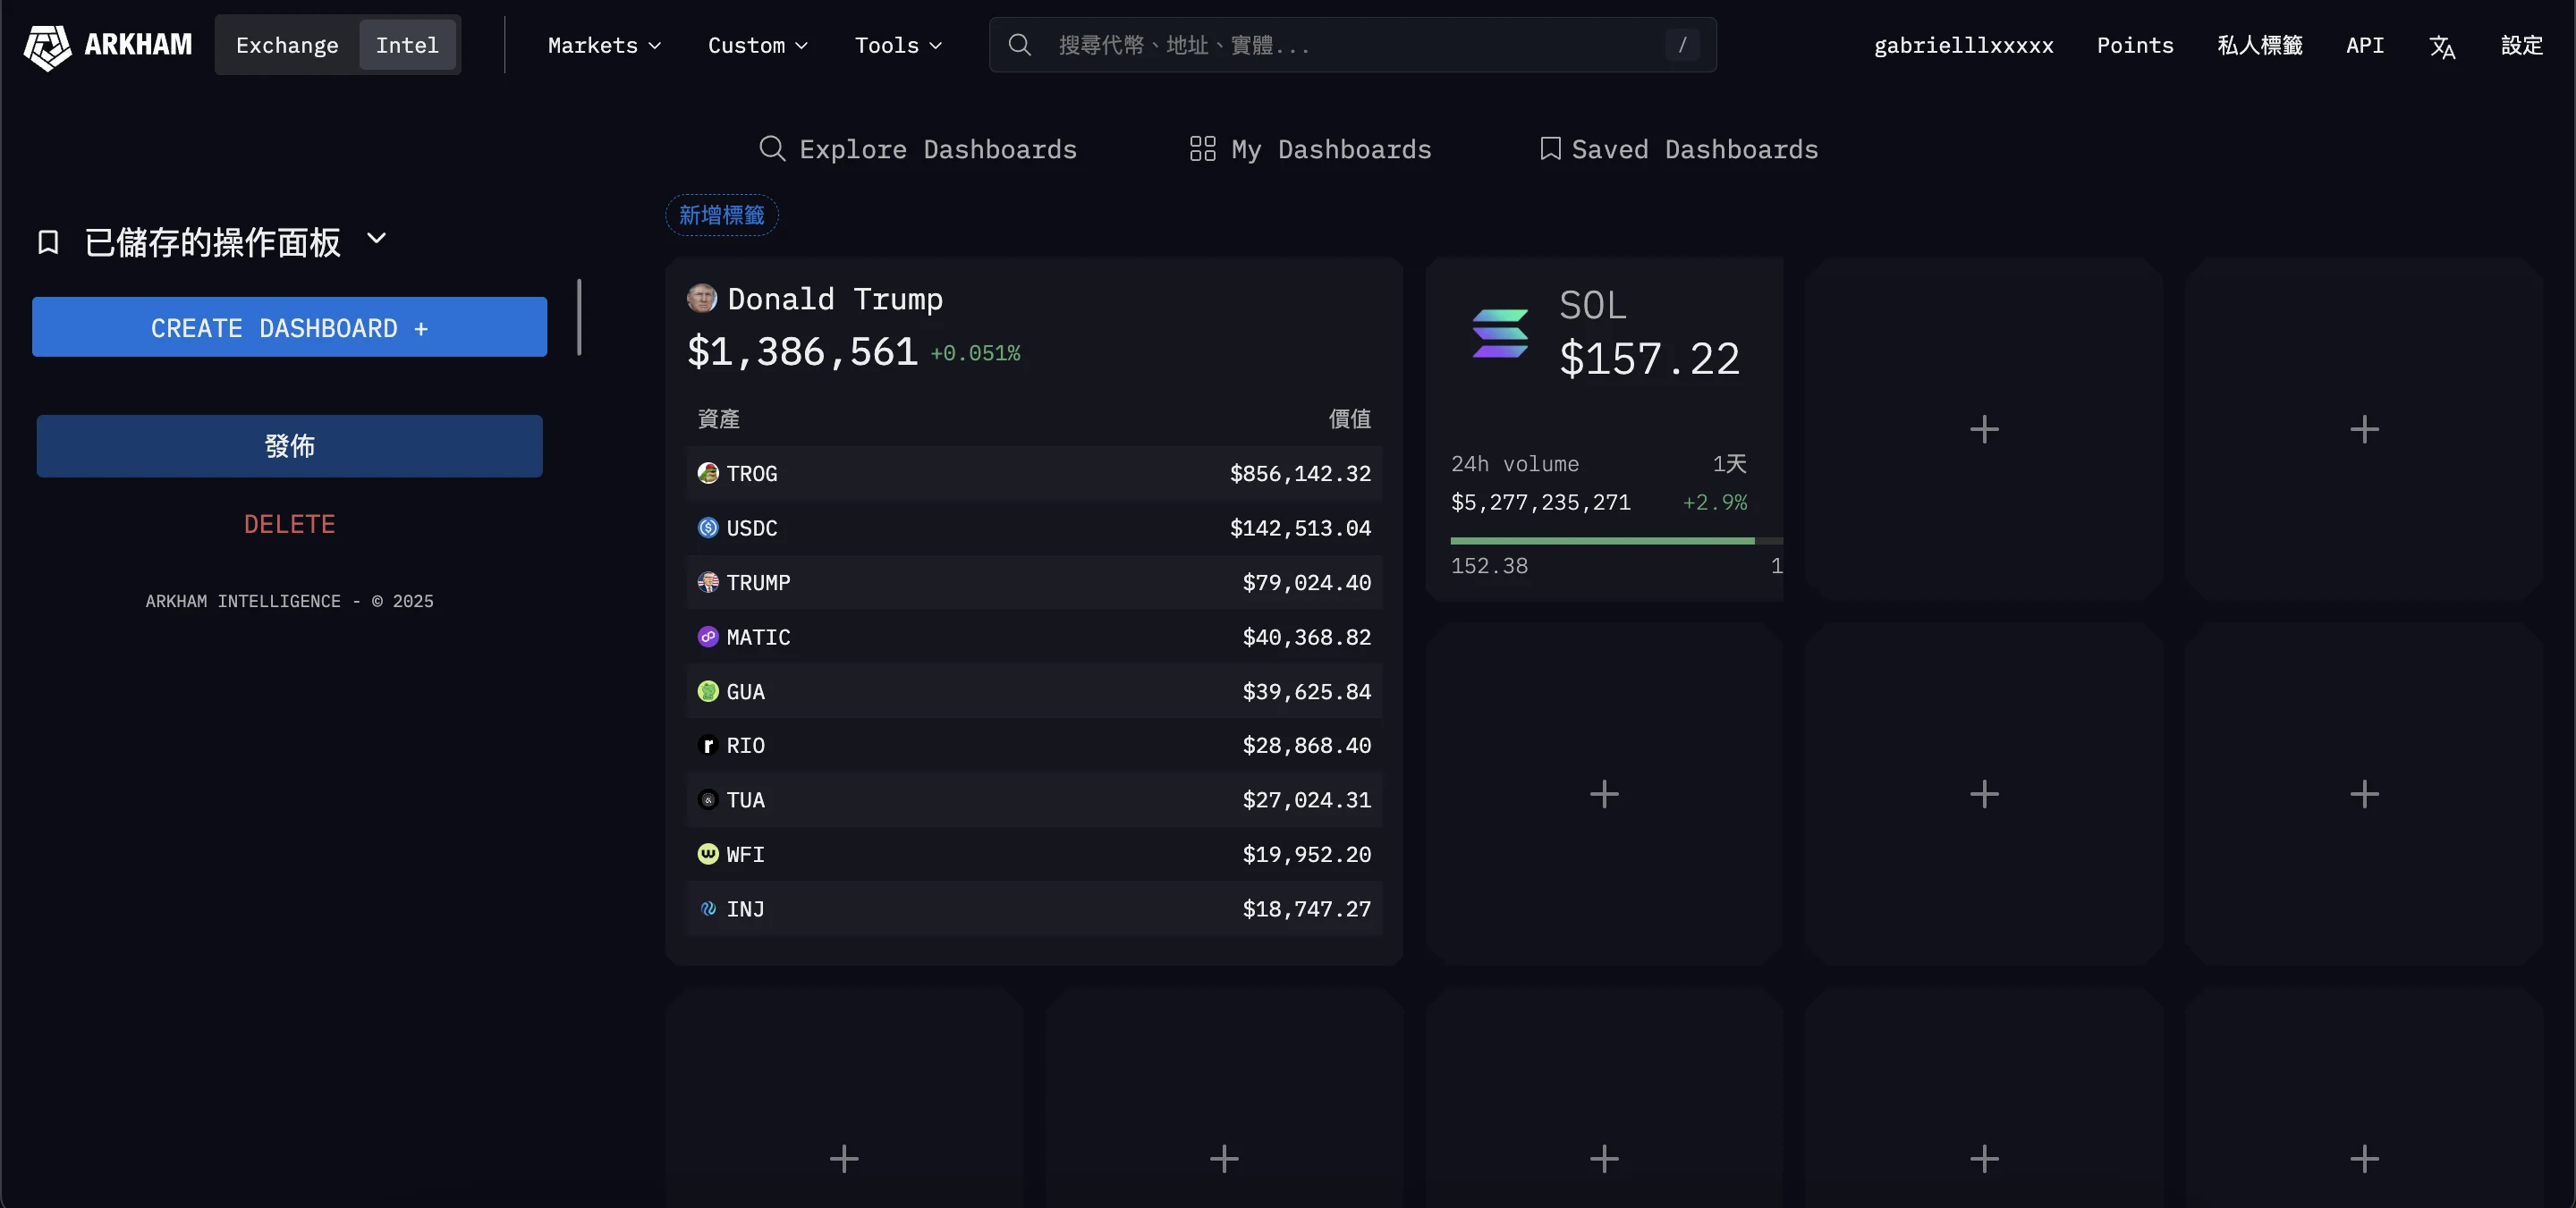Click the +0.051% portfolio change
Image resolution: width=2576 pixels, height=1208 pixels.
[975, 353]
